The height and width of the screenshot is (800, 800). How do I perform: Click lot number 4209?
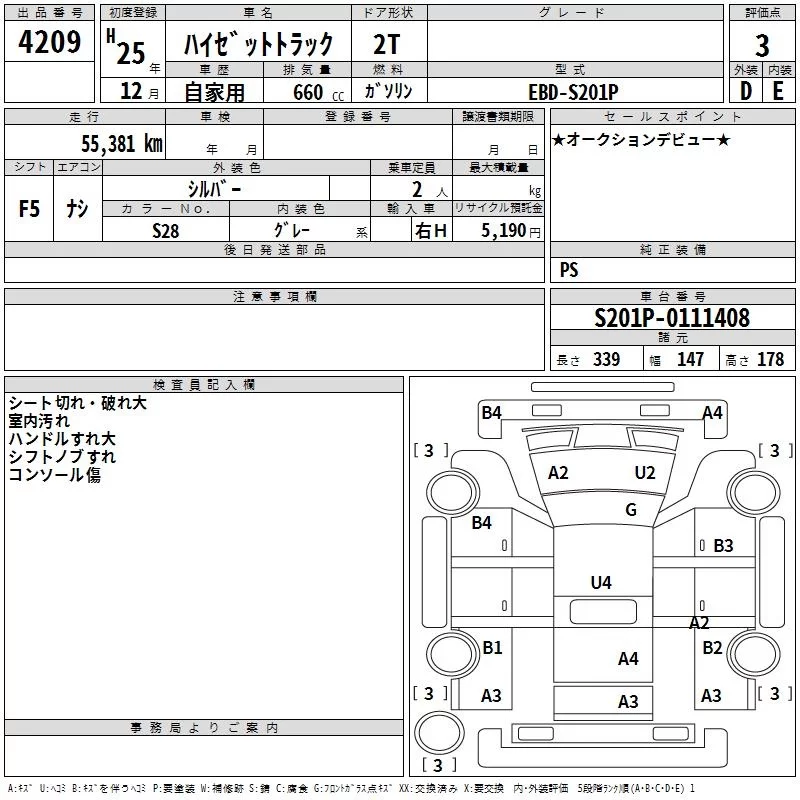coord(49,42)
